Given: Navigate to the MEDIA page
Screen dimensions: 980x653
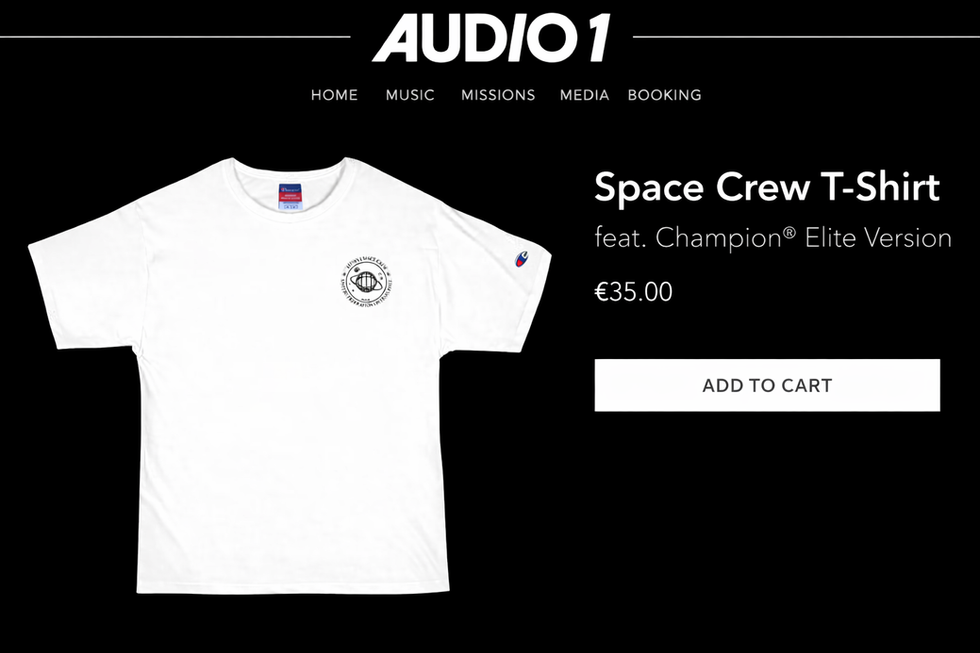Looking at the screenshot, I should point(584,95).
